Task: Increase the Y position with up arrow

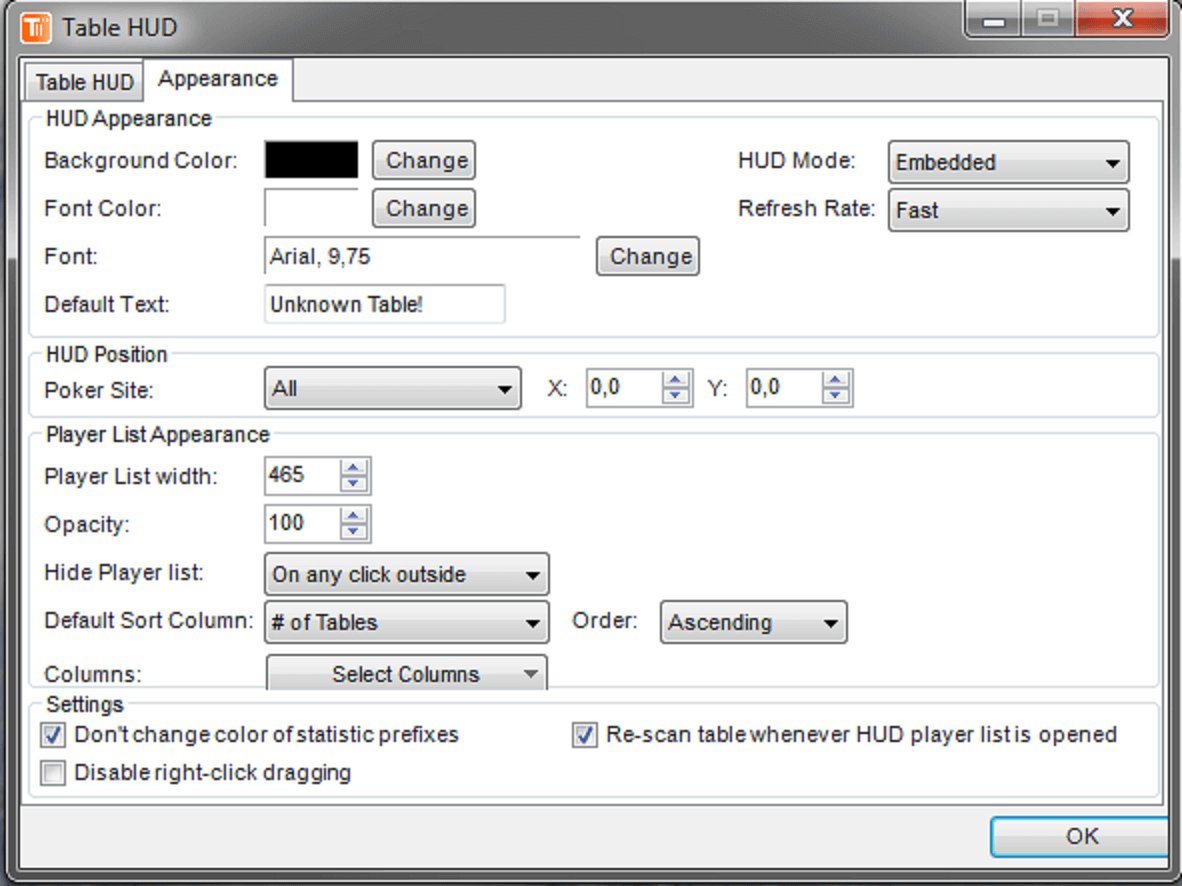Action: 835,379
